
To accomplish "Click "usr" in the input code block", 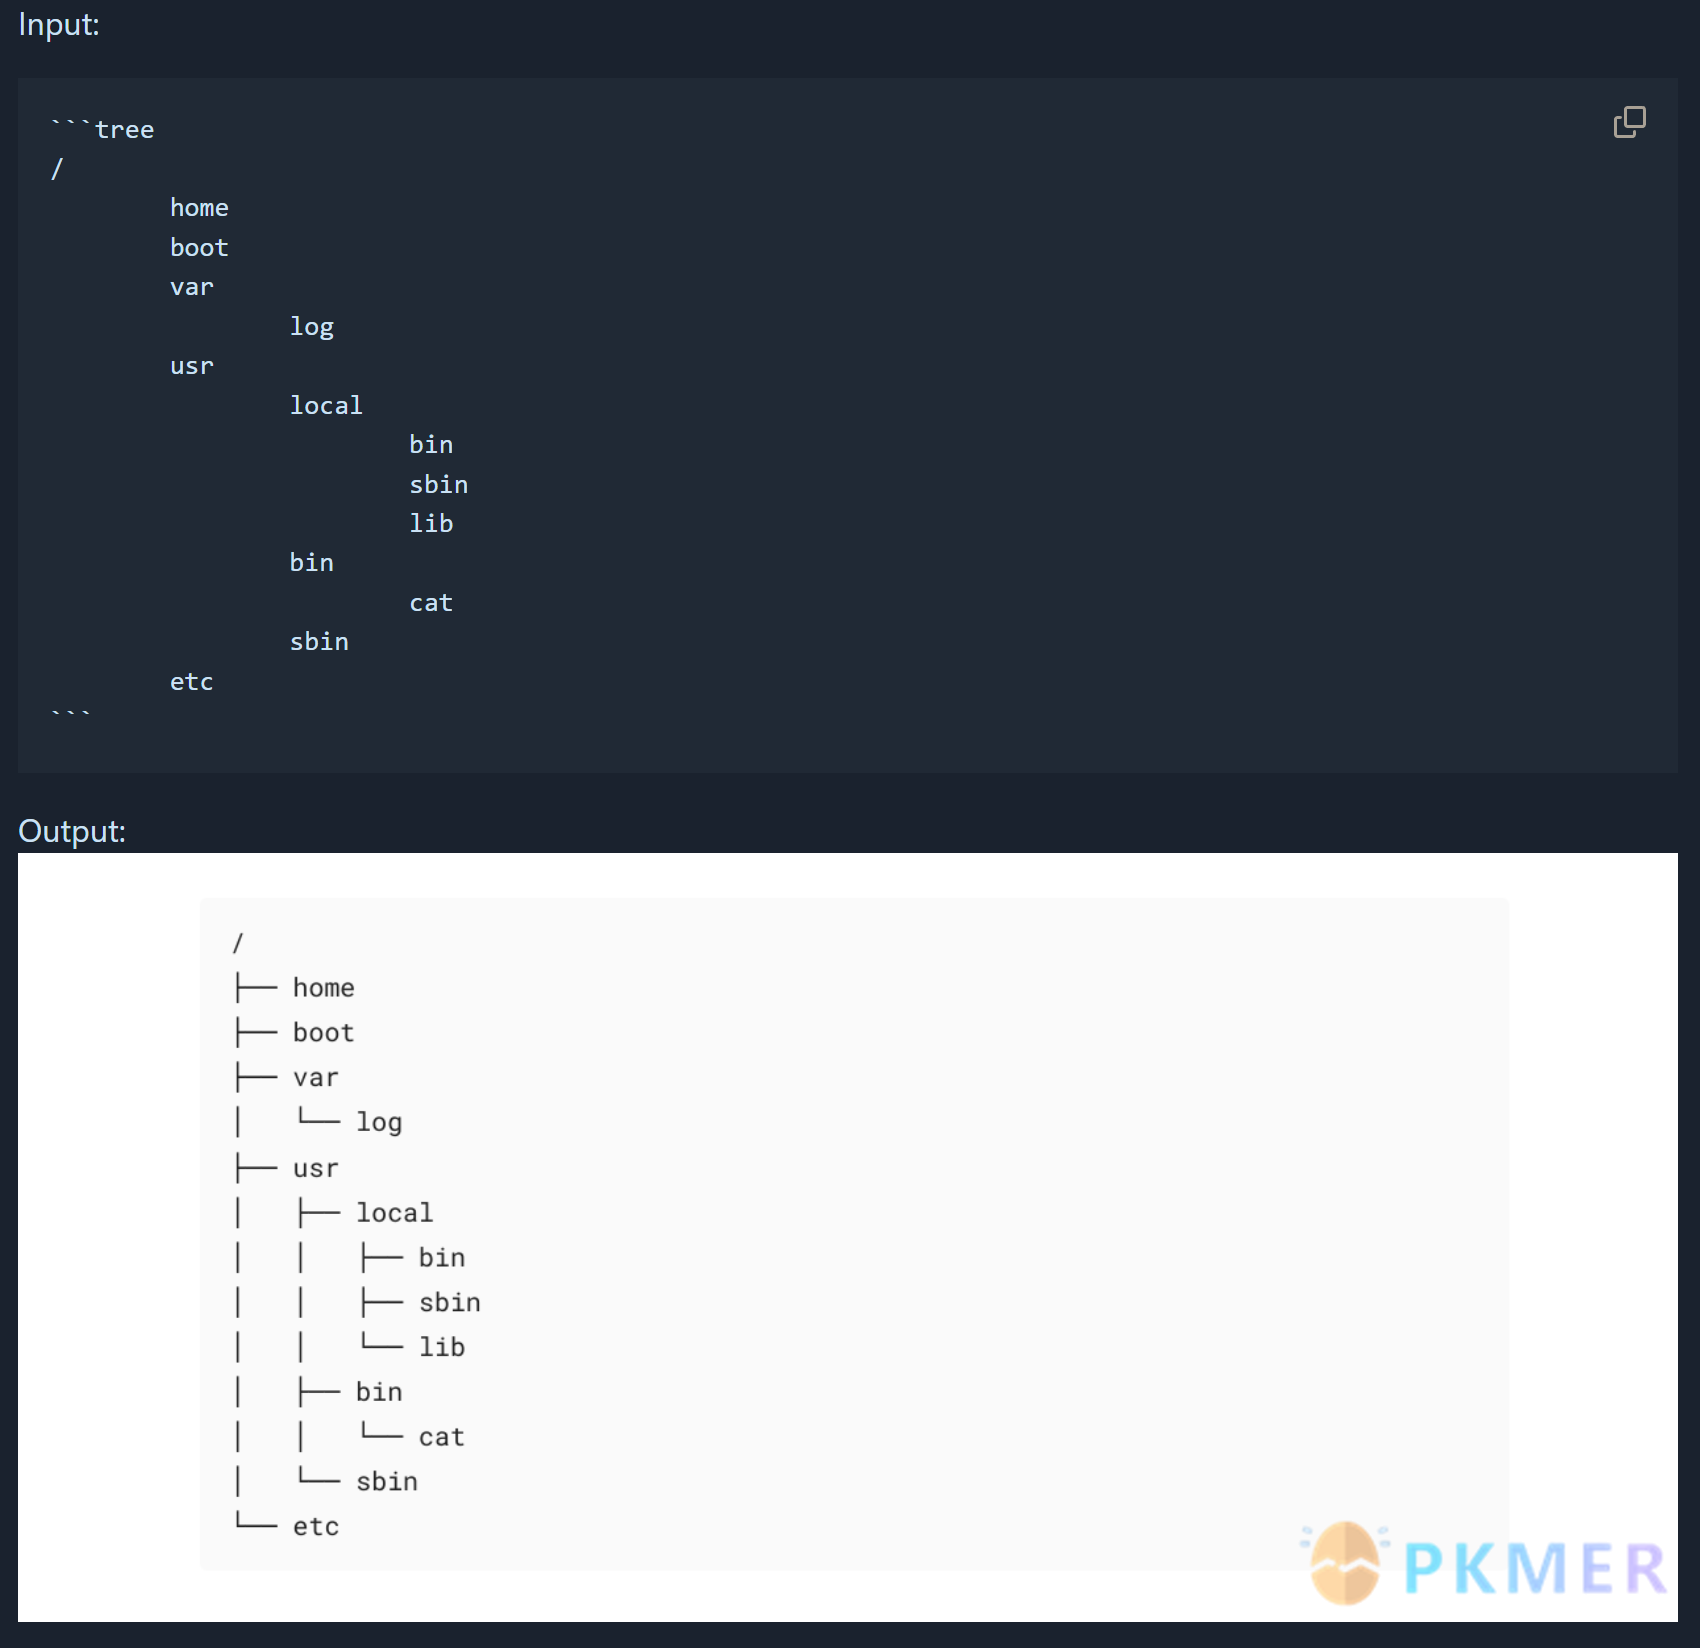I will [x=192, y=366].
